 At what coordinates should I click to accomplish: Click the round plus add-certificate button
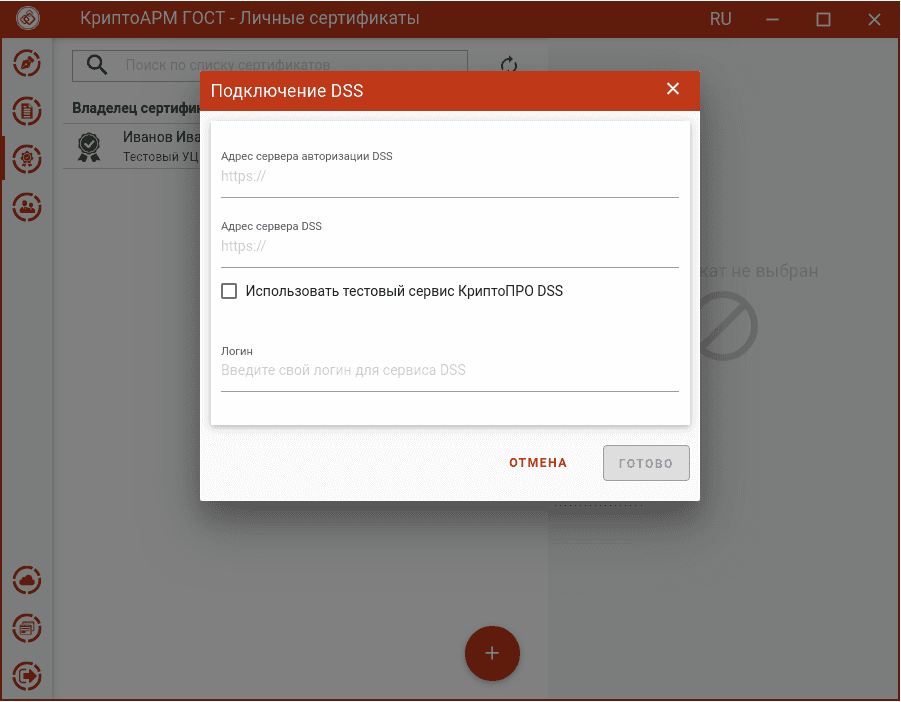(x=492, y=653)
